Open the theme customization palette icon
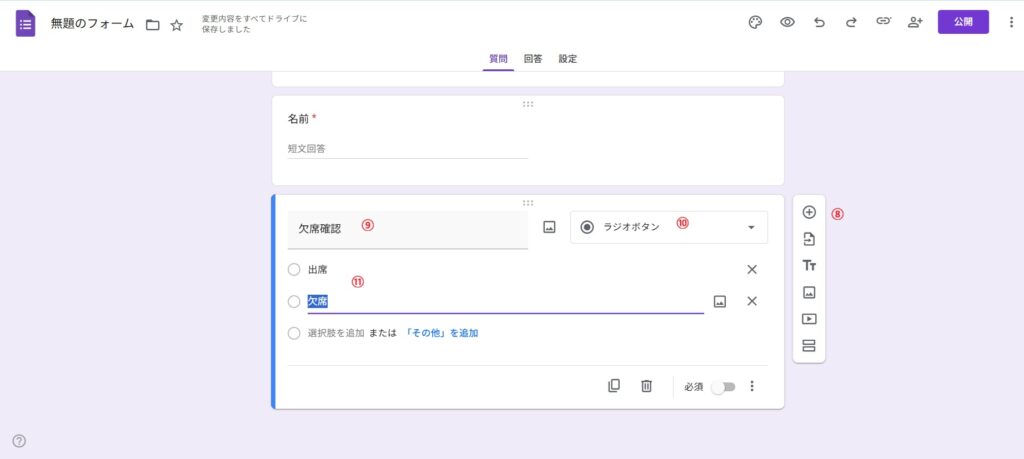Image resolution: width=1024 pixels, height=459 pixels. tap(755, 22)
